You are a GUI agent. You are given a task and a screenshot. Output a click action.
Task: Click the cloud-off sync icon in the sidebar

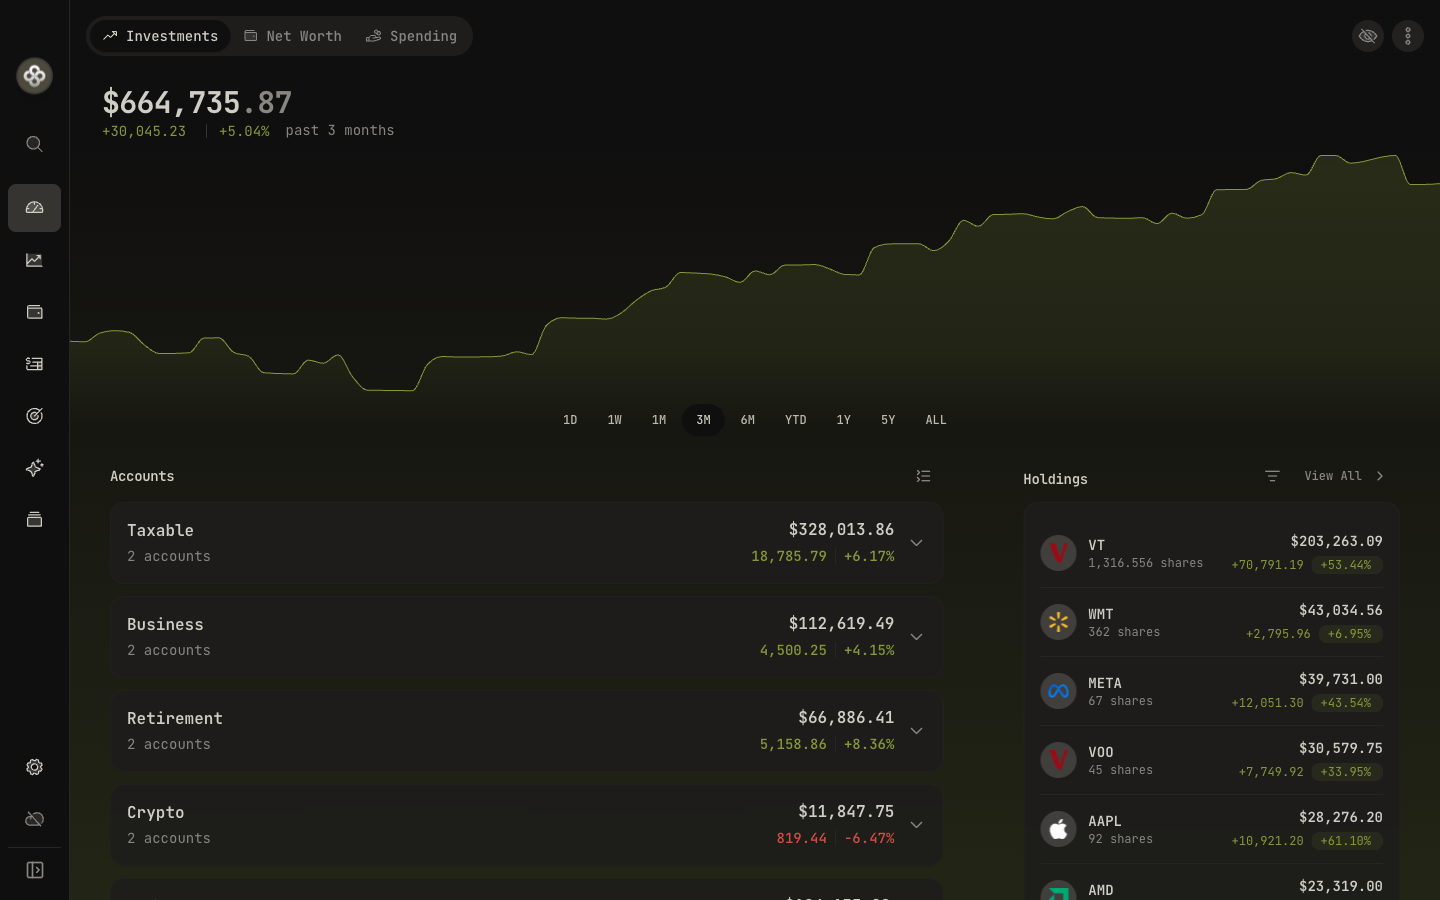(x=34, y=819)
